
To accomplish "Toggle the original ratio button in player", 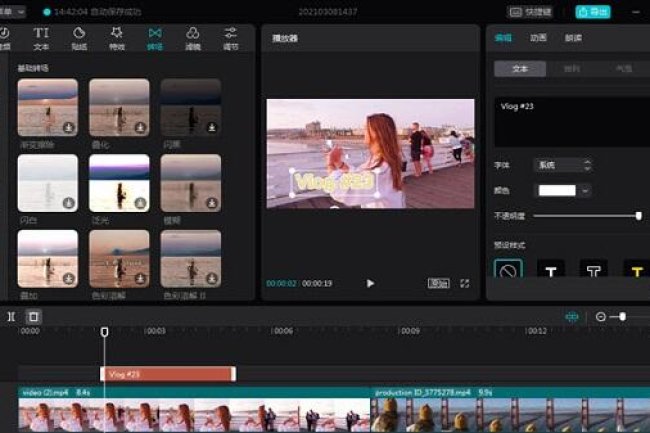I will click(x=438, y=283).
